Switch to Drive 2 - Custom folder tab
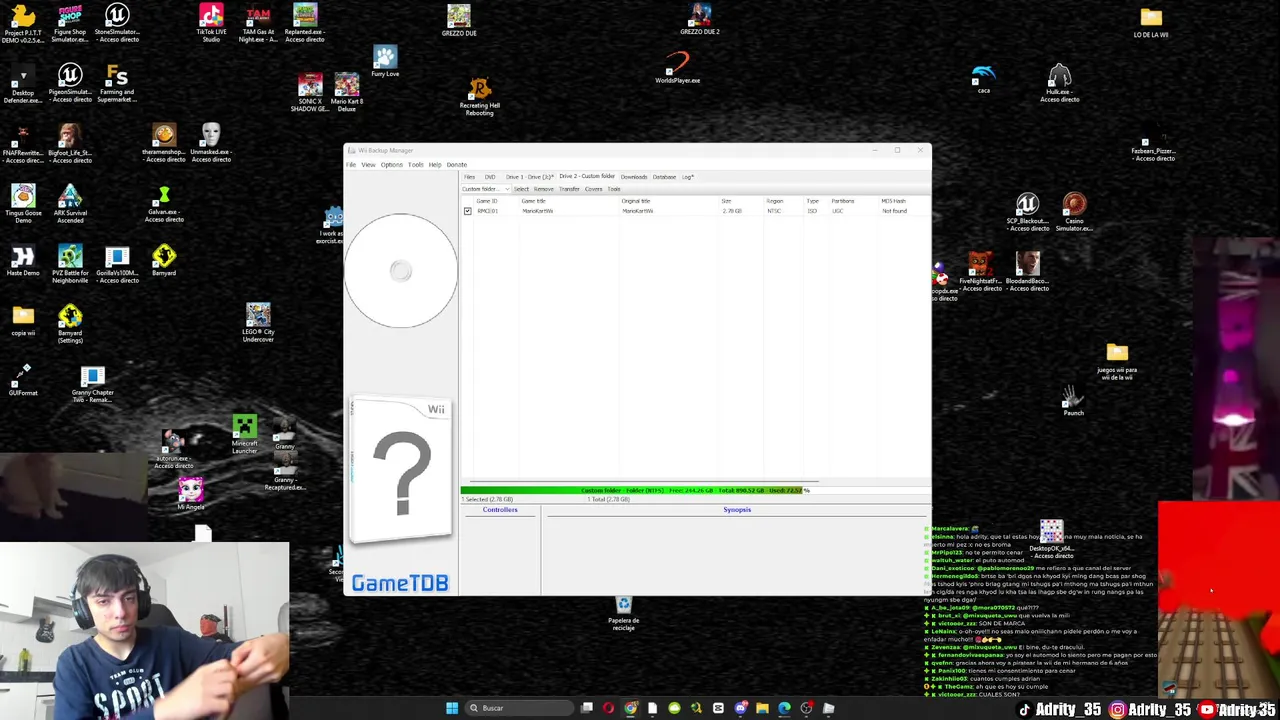This screenshot has width=1280, height=720. click(x=586, y=176)
